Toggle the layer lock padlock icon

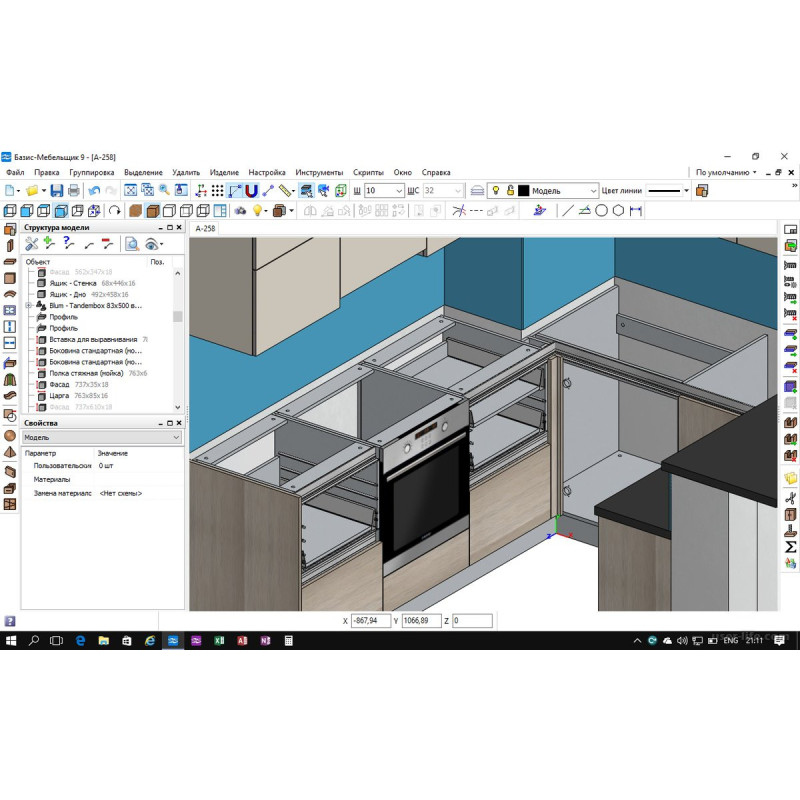coord(509,190)
